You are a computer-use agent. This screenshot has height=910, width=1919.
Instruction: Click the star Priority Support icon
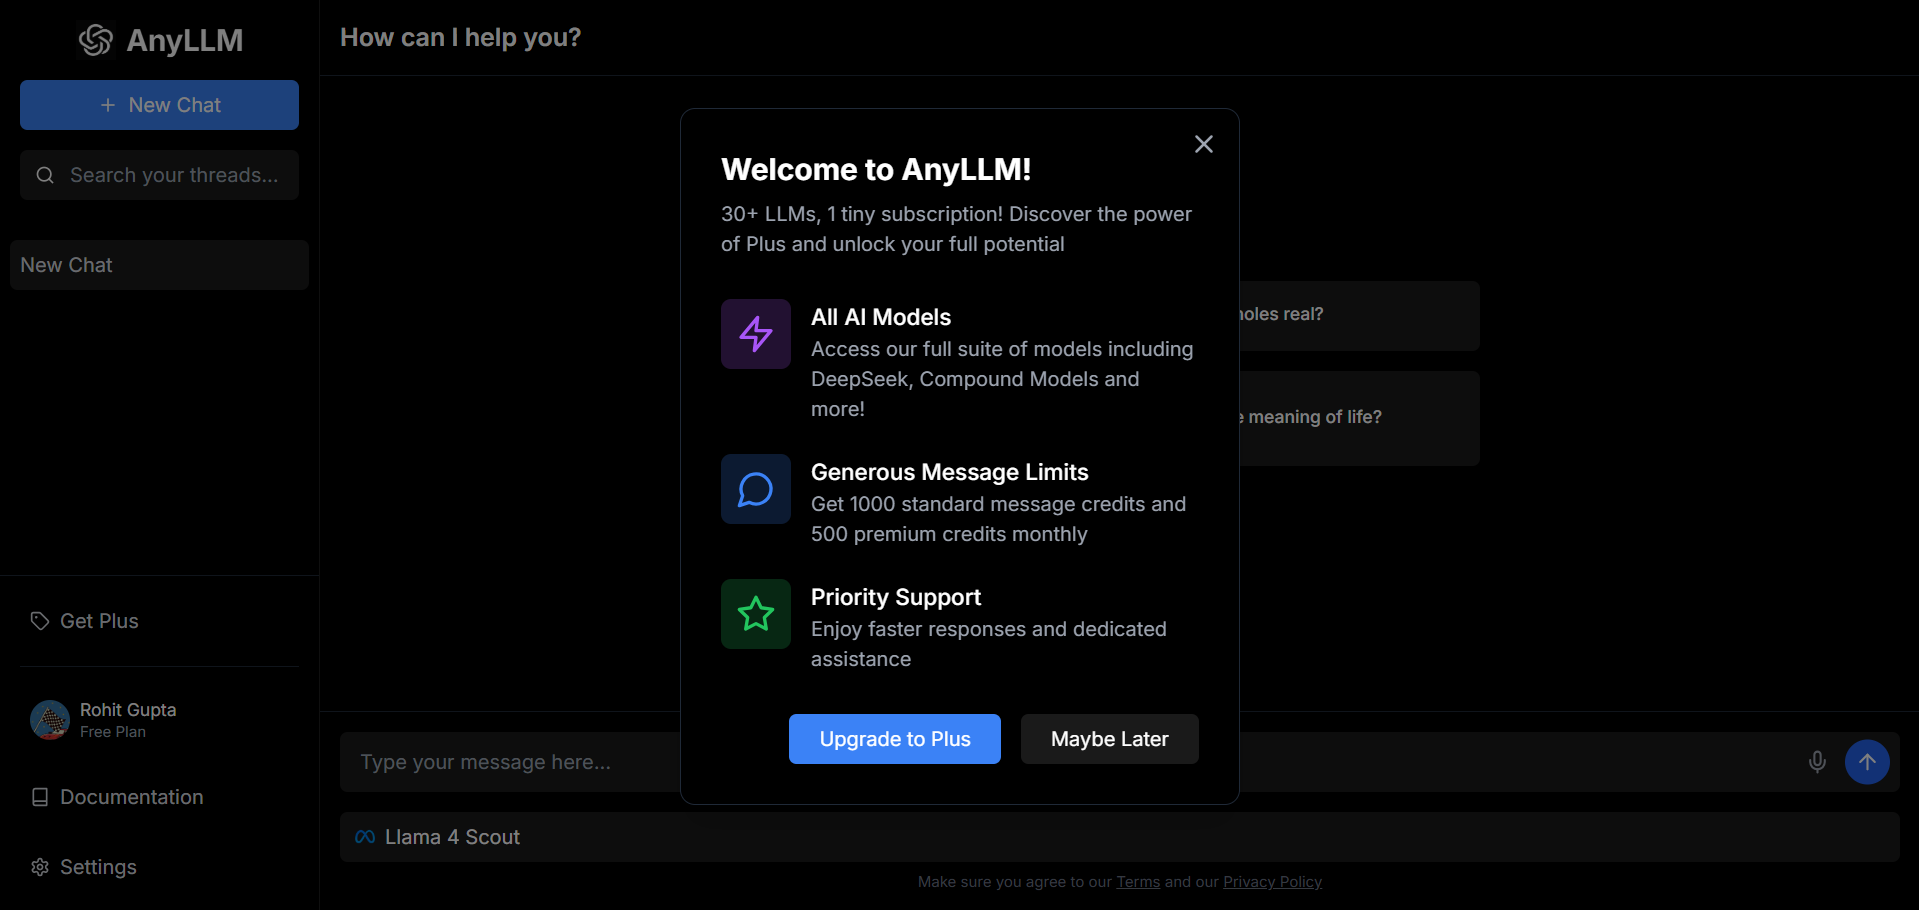point(755,614)
